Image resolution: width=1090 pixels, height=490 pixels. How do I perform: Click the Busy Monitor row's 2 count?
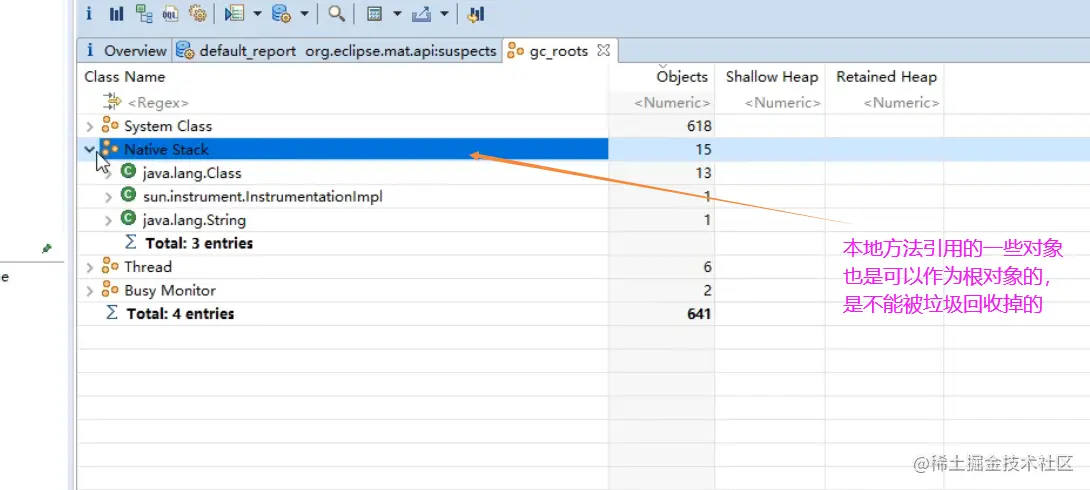click(x=706, y=291)
